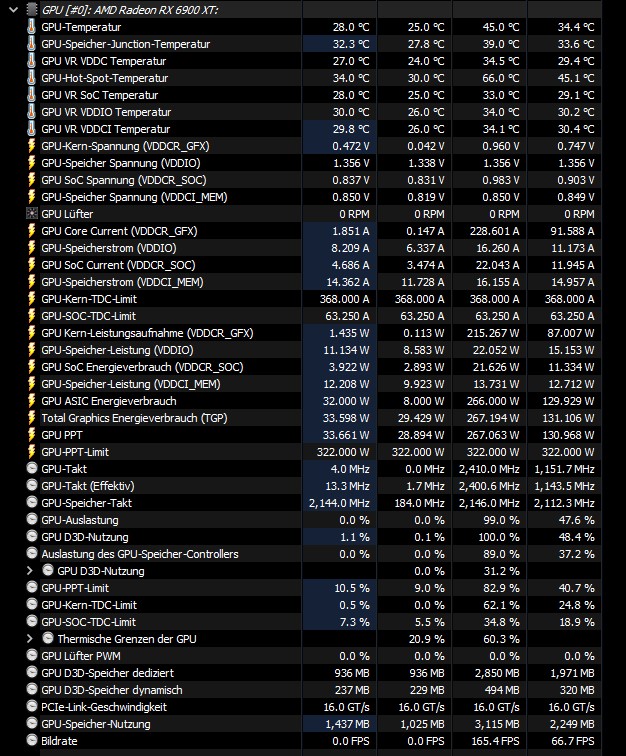Click the 0.042 V minimum core voltage value
The width and height of the screenshot is (626, 756).
[425, 146]
